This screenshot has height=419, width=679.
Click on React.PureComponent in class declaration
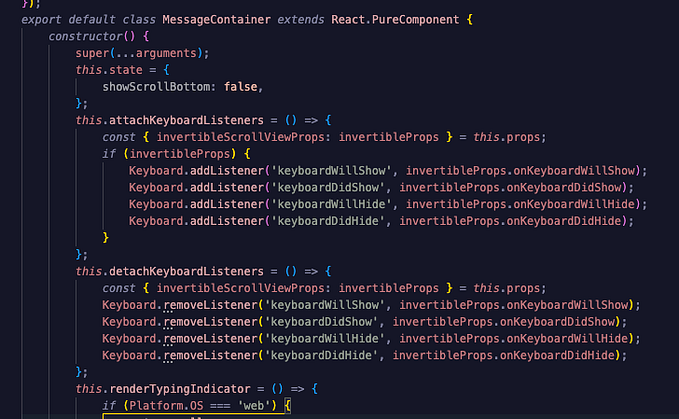395,20
